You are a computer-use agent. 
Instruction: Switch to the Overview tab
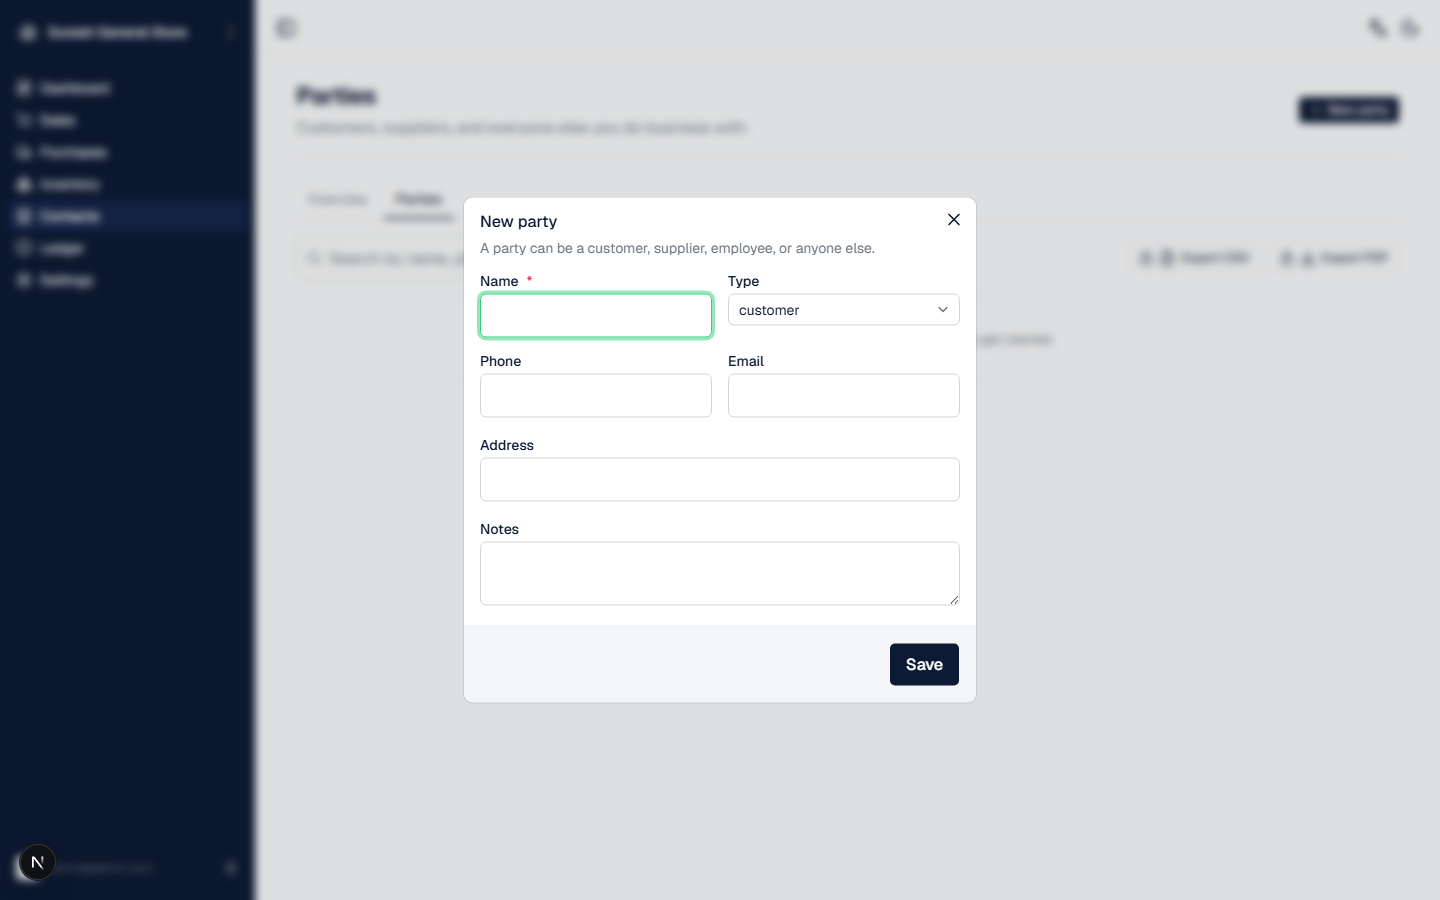pyautogui.click(x=338, y=199)
